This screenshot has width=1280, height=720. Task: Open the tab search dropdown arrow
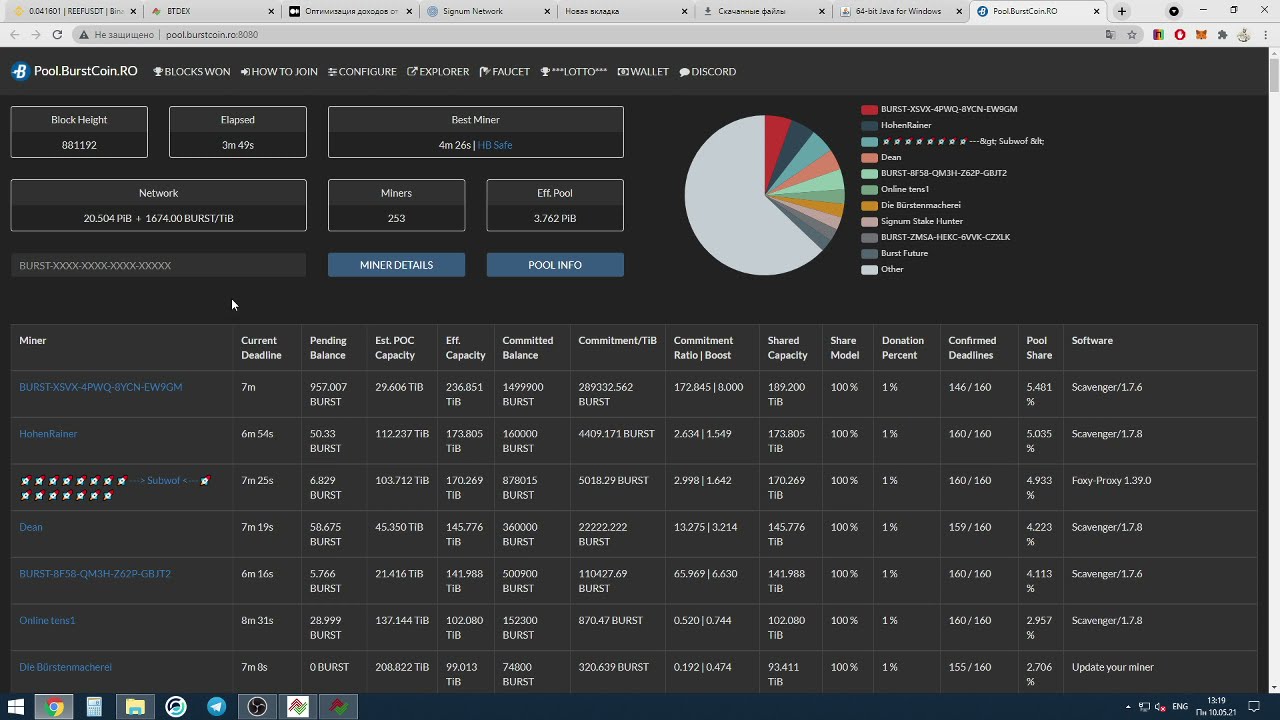pos(1174,11)
